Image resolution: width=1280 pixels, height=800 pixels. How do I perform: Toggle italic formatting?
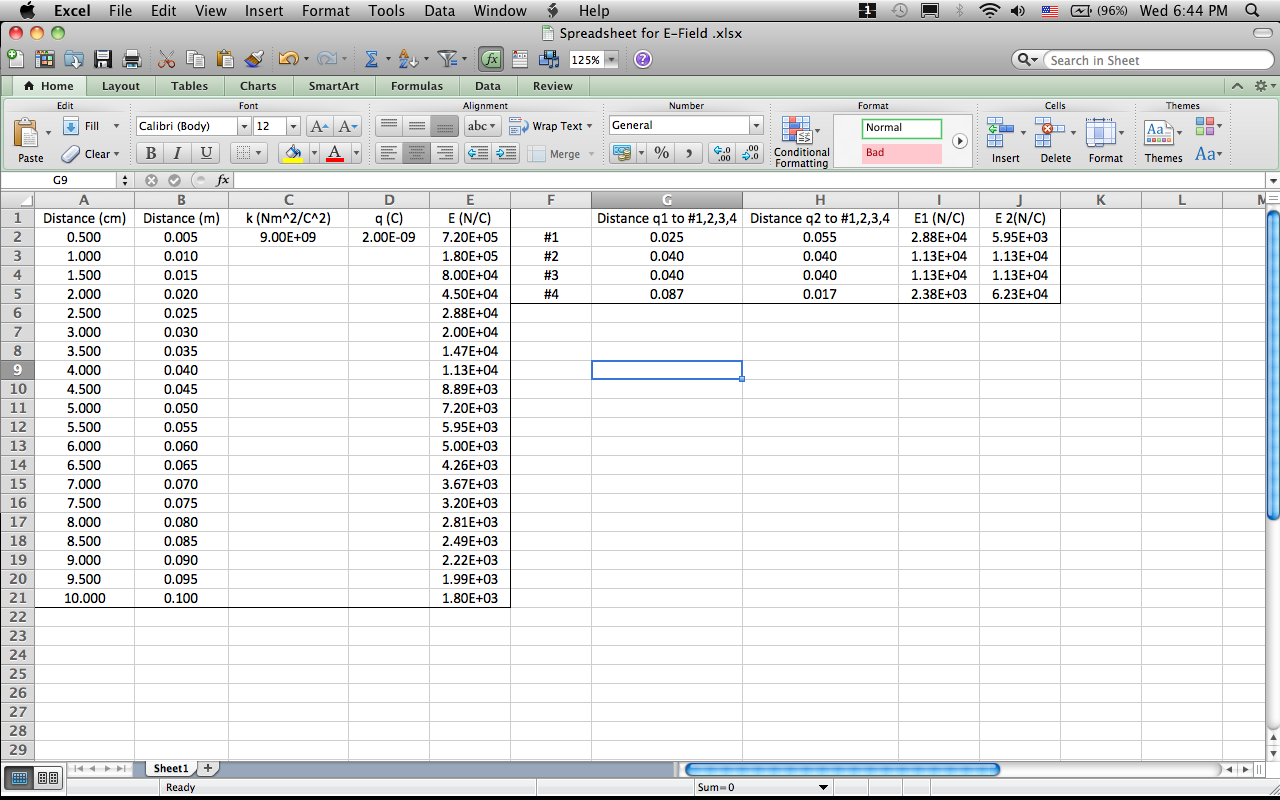coord(175,151)
